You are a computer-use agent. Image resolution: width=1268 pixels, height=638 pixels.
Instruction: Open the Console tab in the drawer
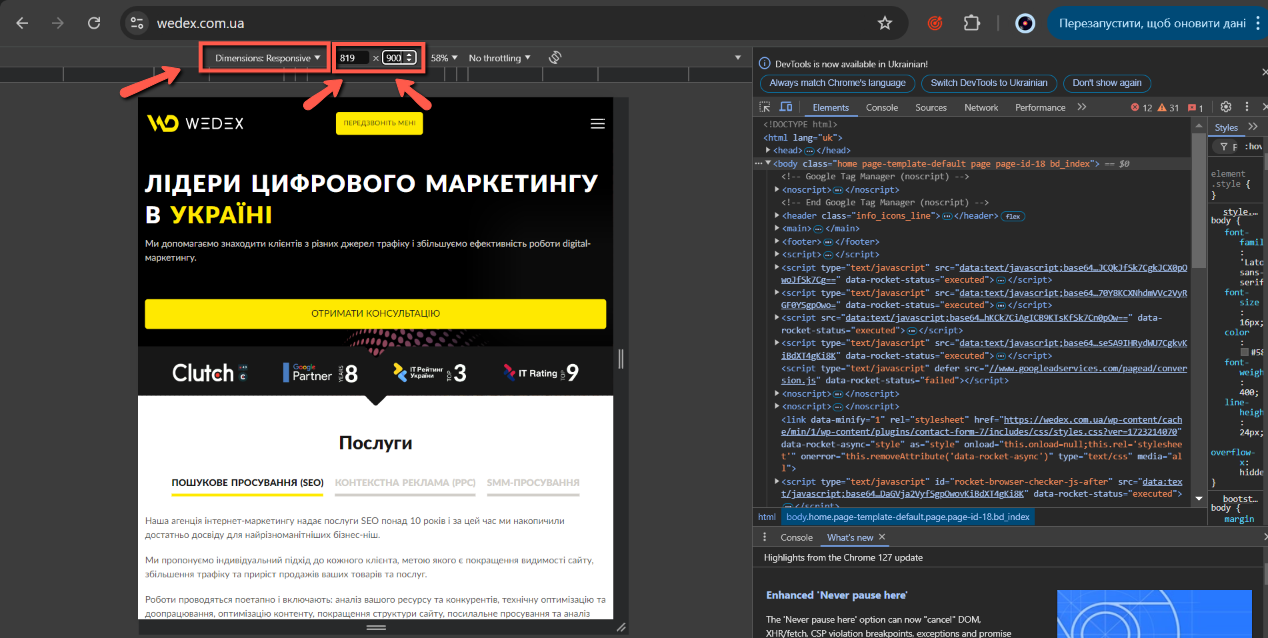click(x=797, y=537)
